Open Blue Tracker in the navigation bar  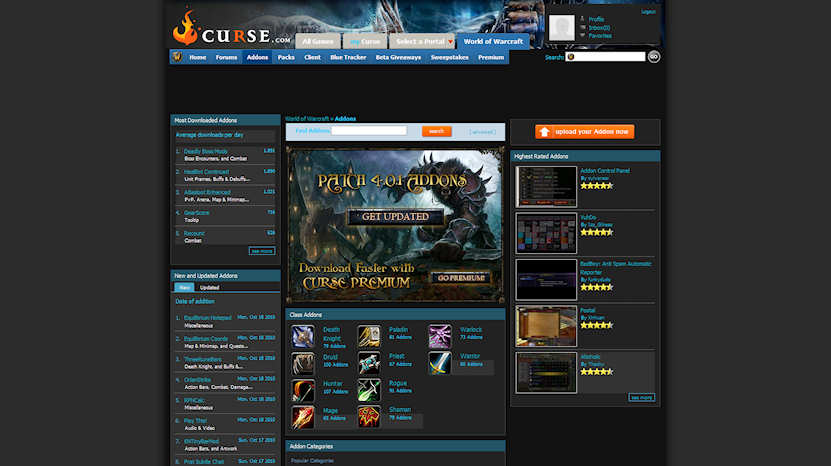tap(348, 57)
